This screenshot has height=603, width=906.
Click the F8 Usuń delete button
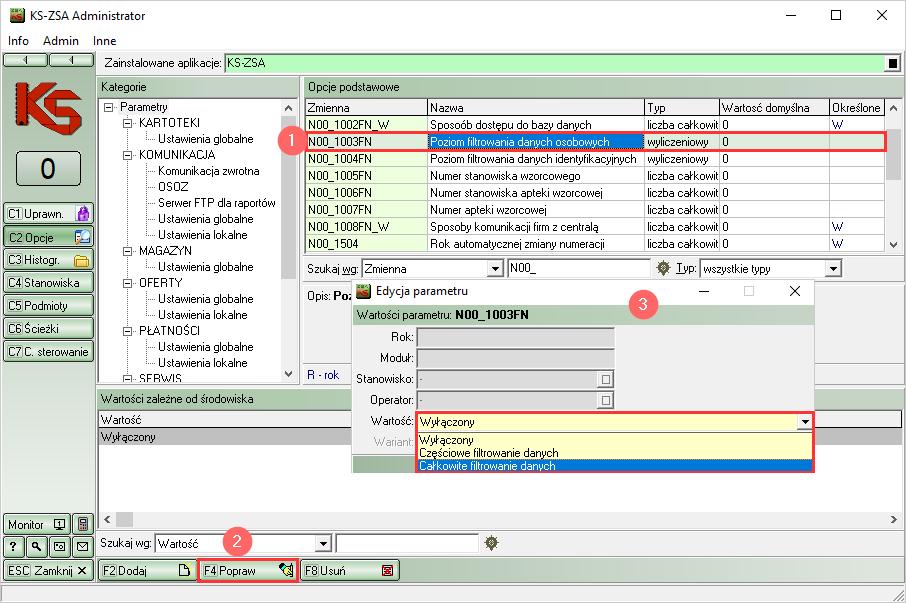pos(349,571)
